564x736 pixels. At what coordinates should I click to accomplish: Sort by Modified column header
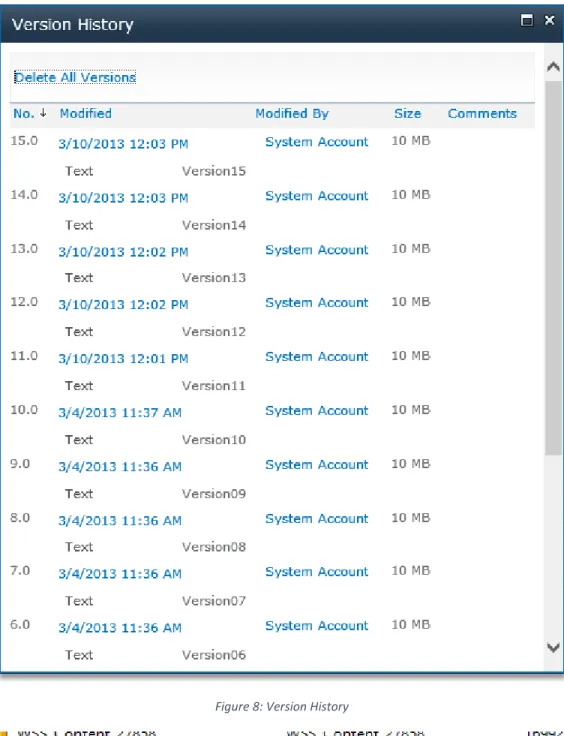(85, 114)
